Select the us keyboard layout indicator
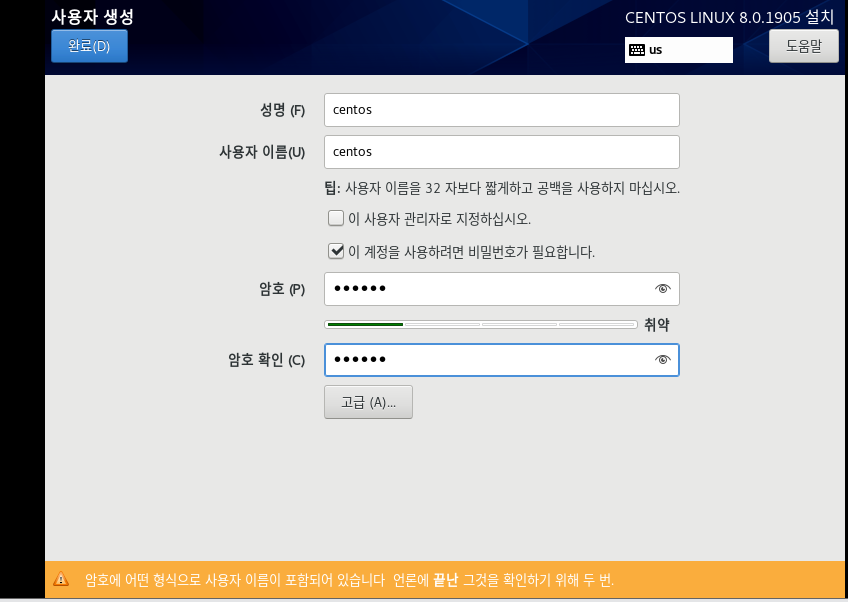The height and width of the screenshot is (602, 848). click(x=679, y=50)
